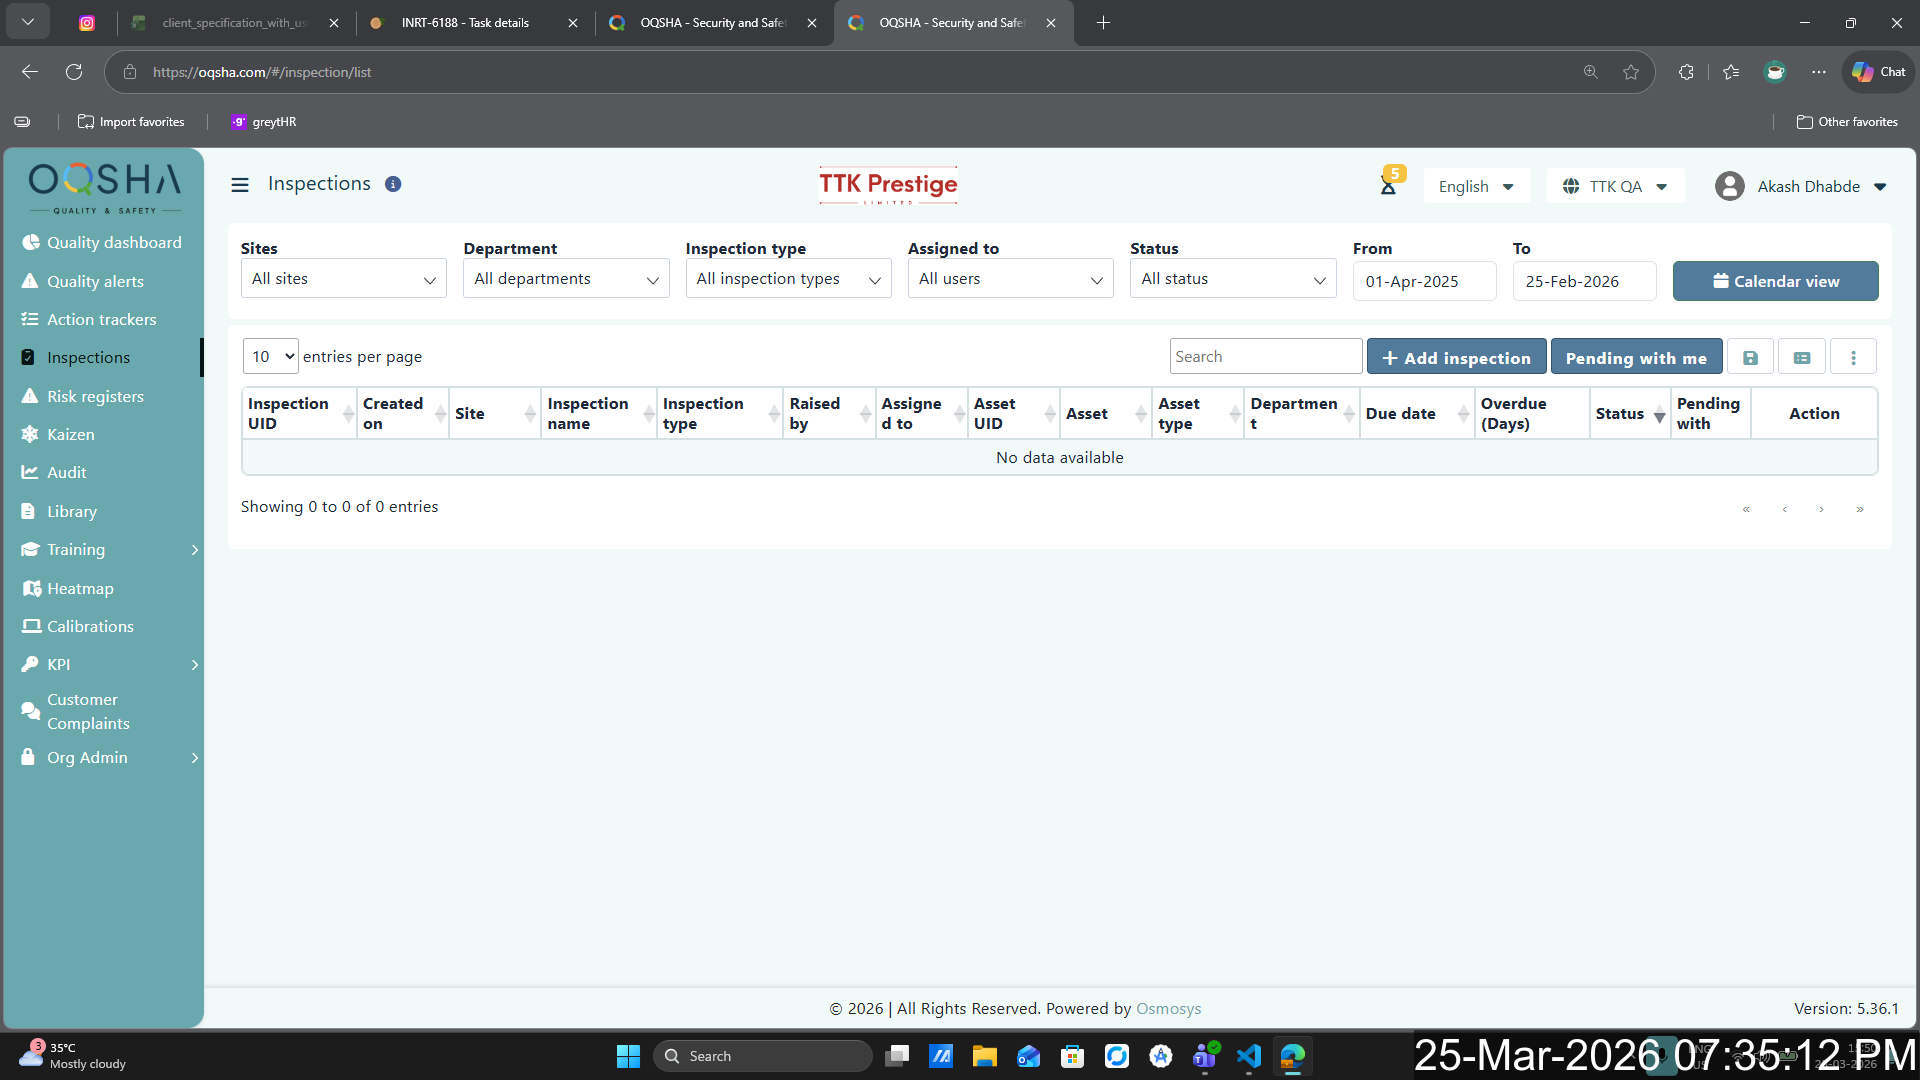Click the hamburger menu icon beside Inspections
Image resolution: width=1920 pixels, height=1080 pixels.
tap(240, 185)
